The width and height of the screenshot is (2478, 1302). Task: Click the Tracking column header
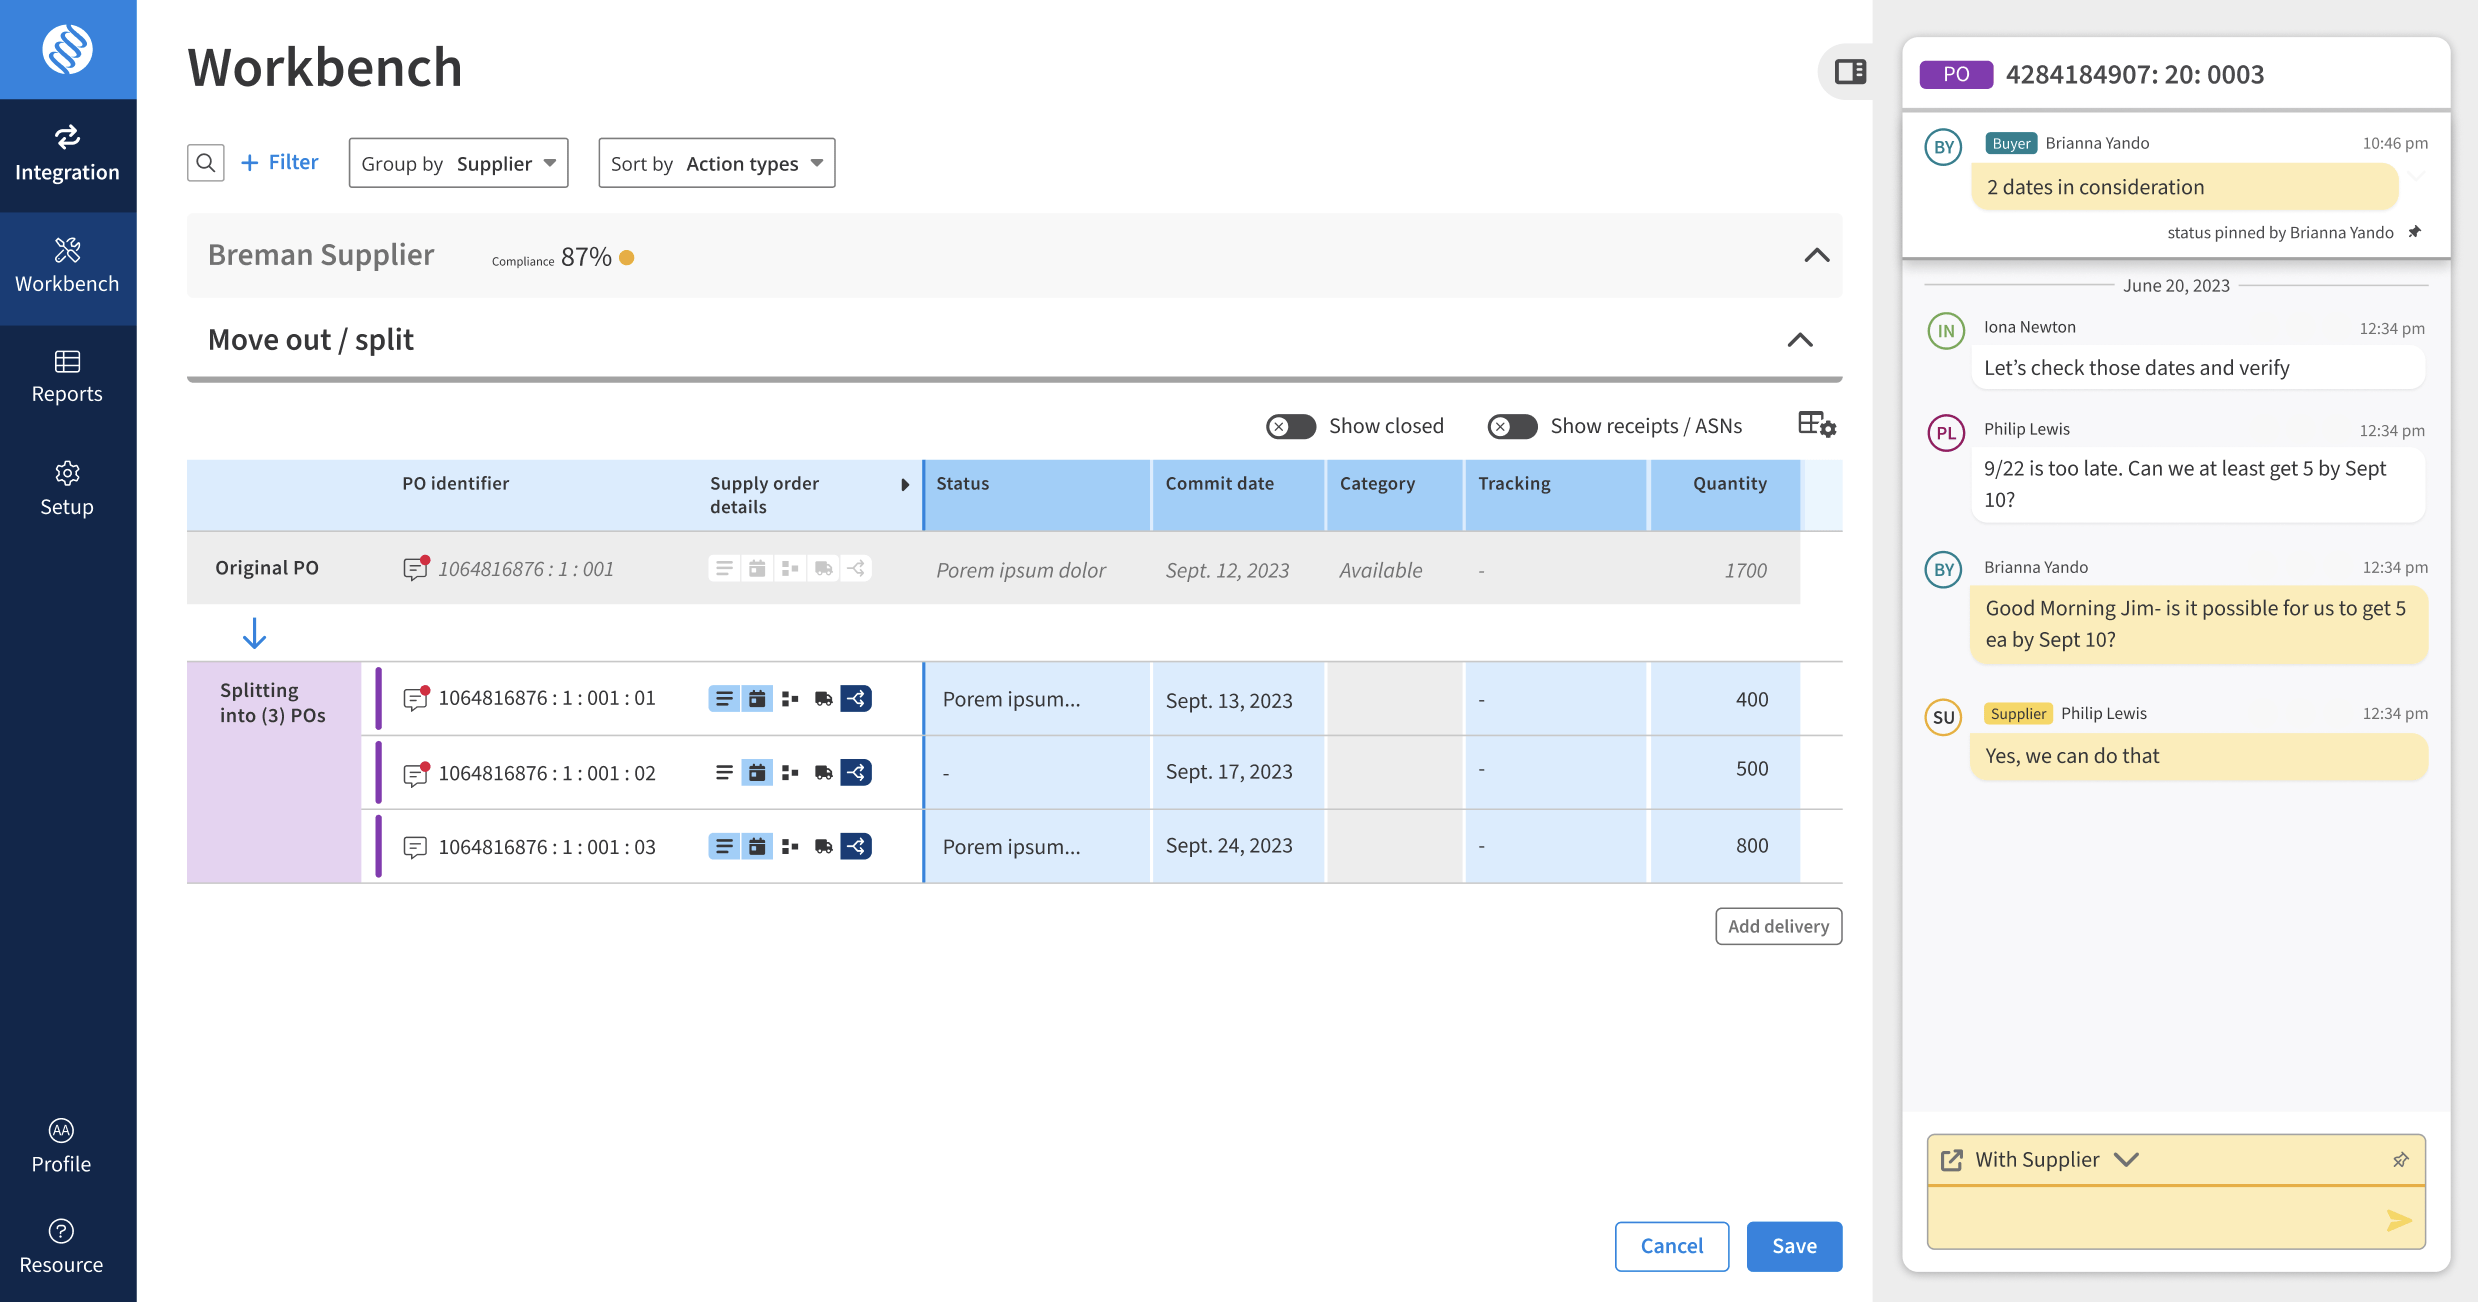point(1556,495)
